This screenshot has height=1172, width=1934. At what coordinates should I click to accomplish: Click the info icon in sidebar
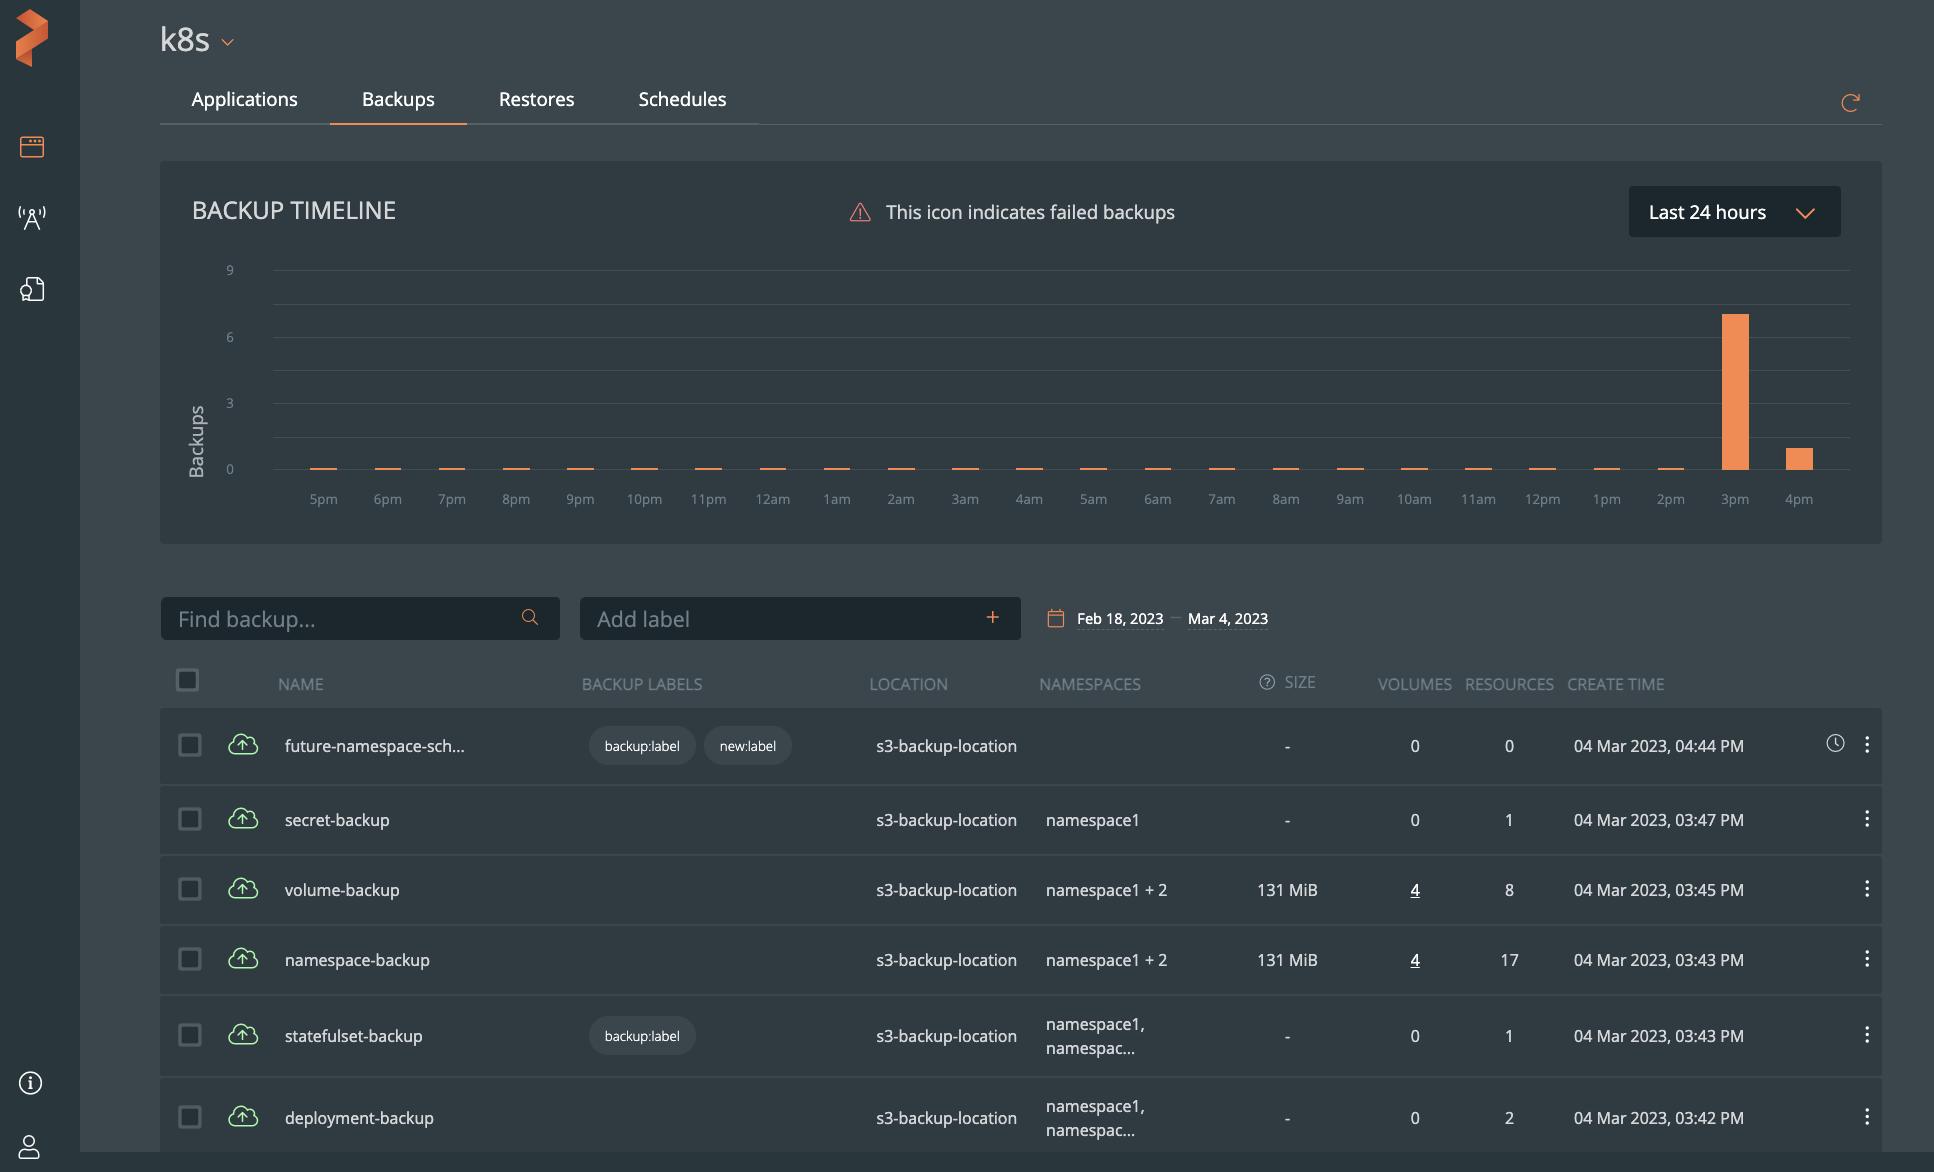(31, 1083)
